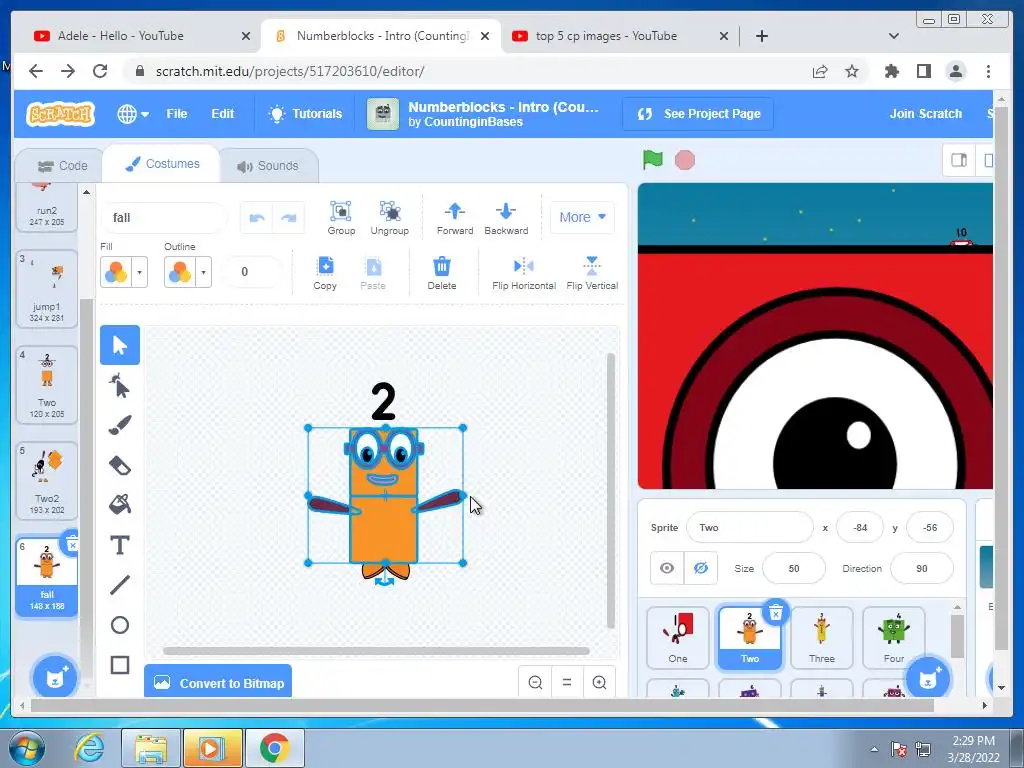Open a new browser tab
Image resolution: width=1024 pixels, height=768 pixels.
click(x=761, y=36)
